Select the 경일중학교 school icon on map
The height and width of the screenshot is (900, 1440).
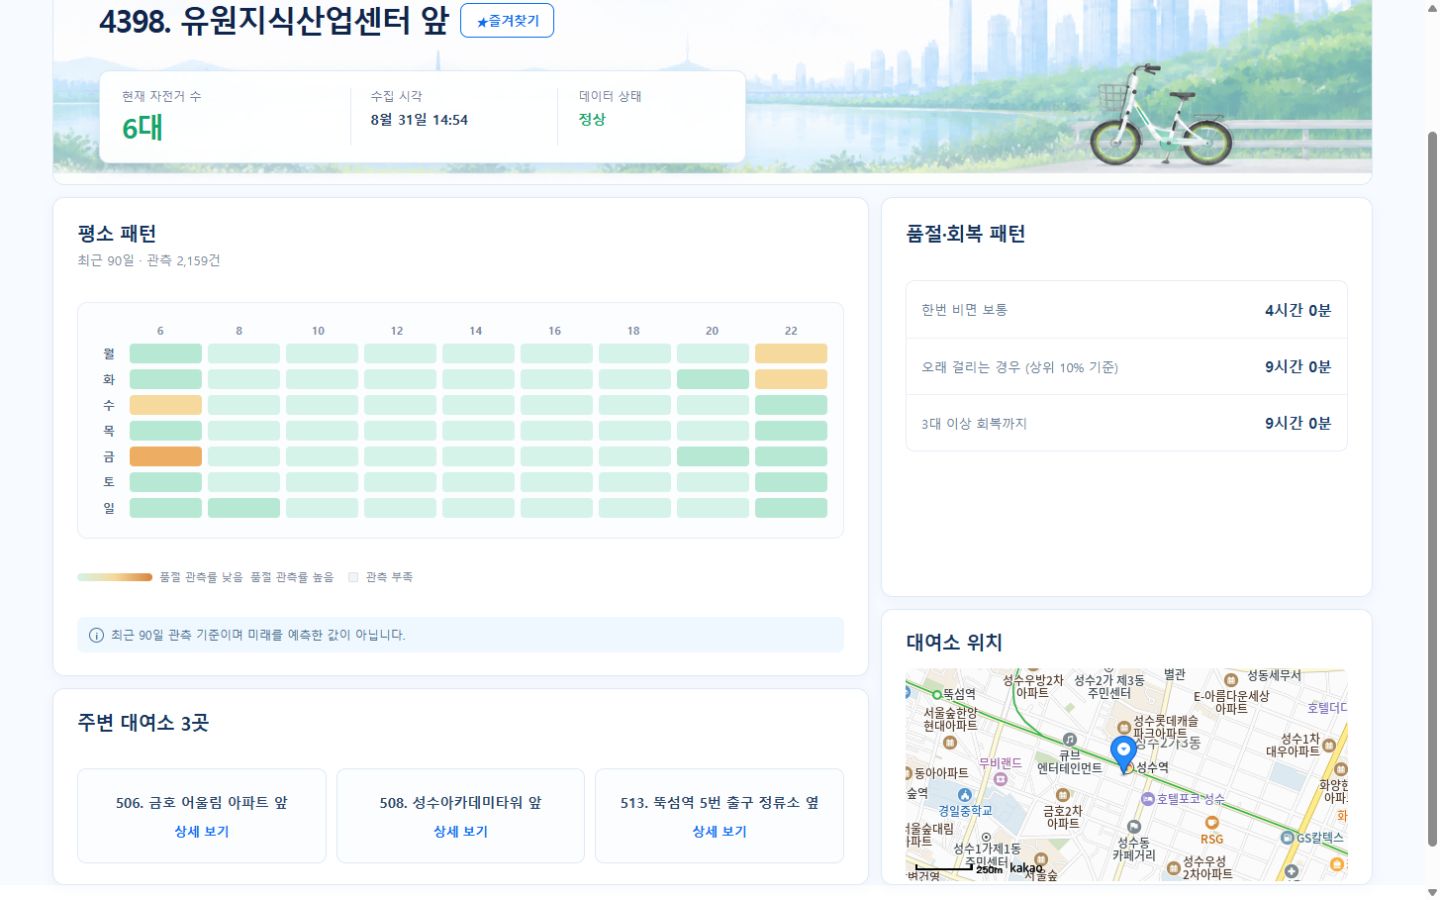[964, 796]
